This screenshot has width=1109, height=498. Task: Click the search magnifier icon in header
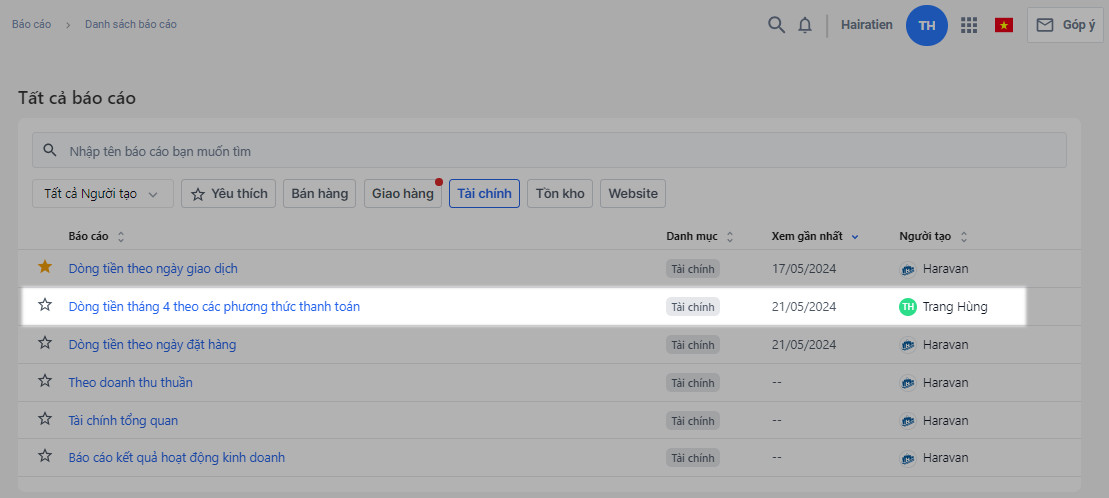pos(776,25)
